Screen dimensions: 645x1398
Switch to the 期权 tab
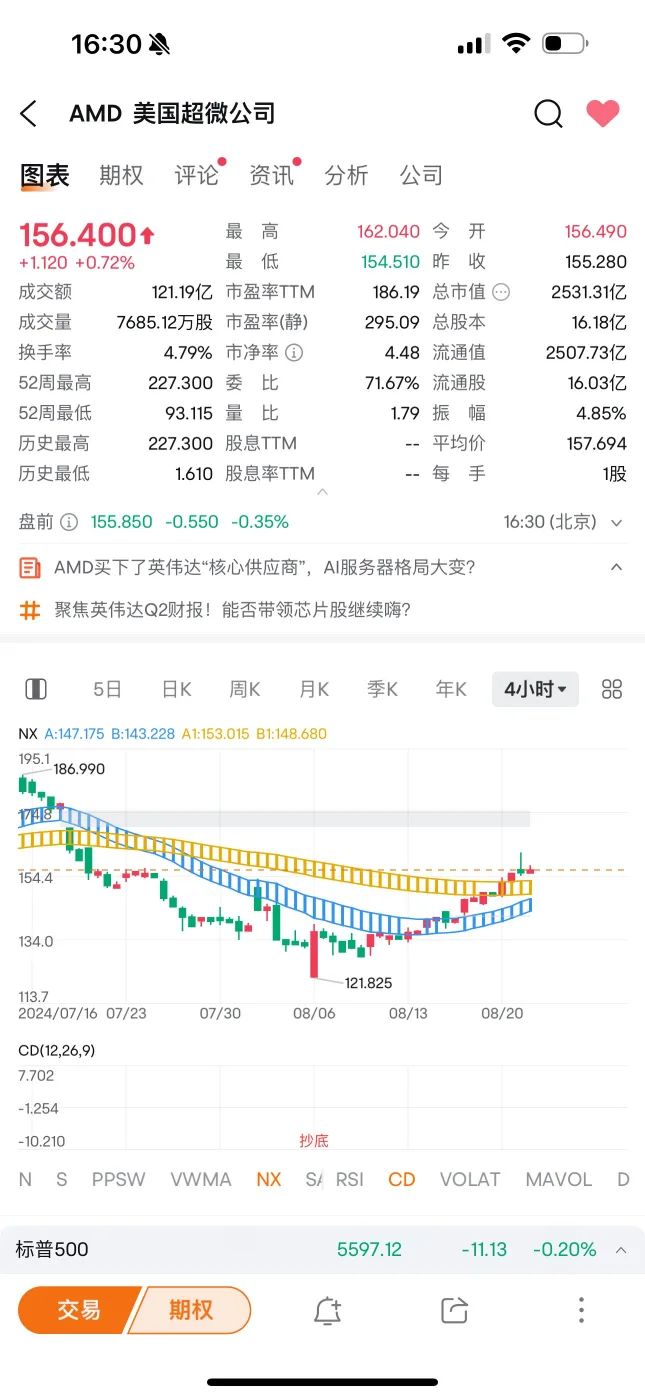coord(121,176)
